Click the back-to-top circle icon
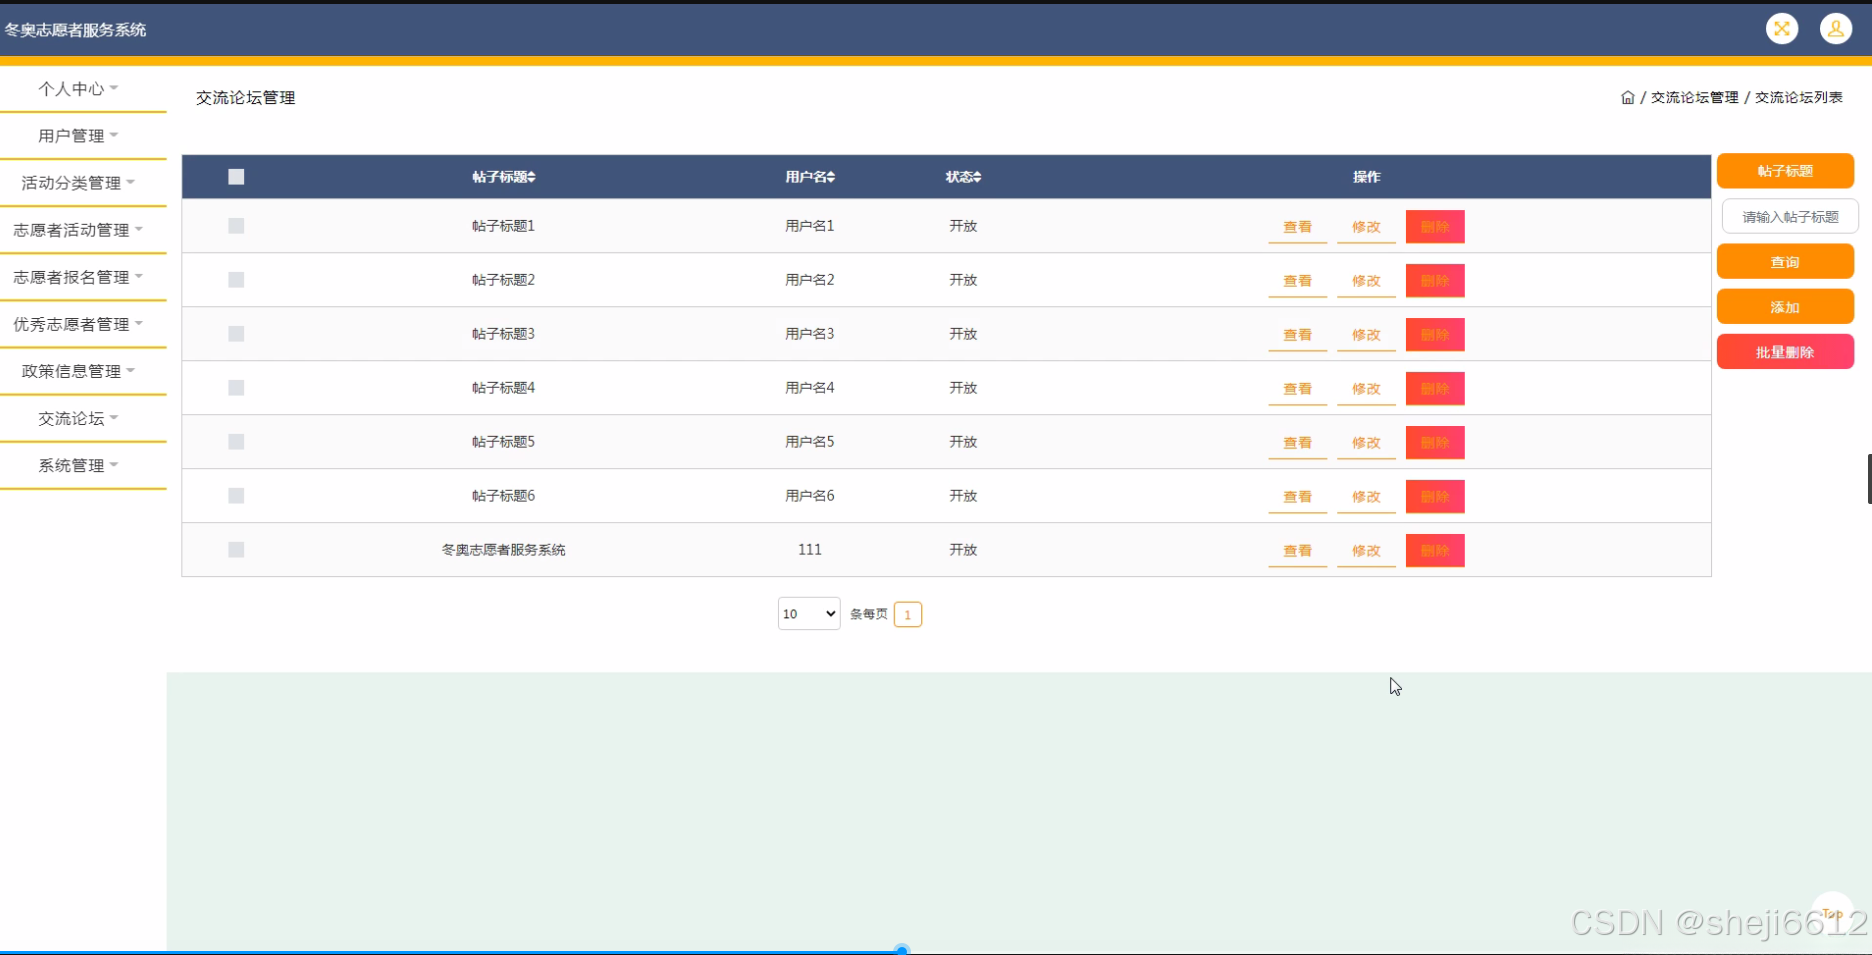This screenshot has width=1872, height=955. coord(1831,911)
